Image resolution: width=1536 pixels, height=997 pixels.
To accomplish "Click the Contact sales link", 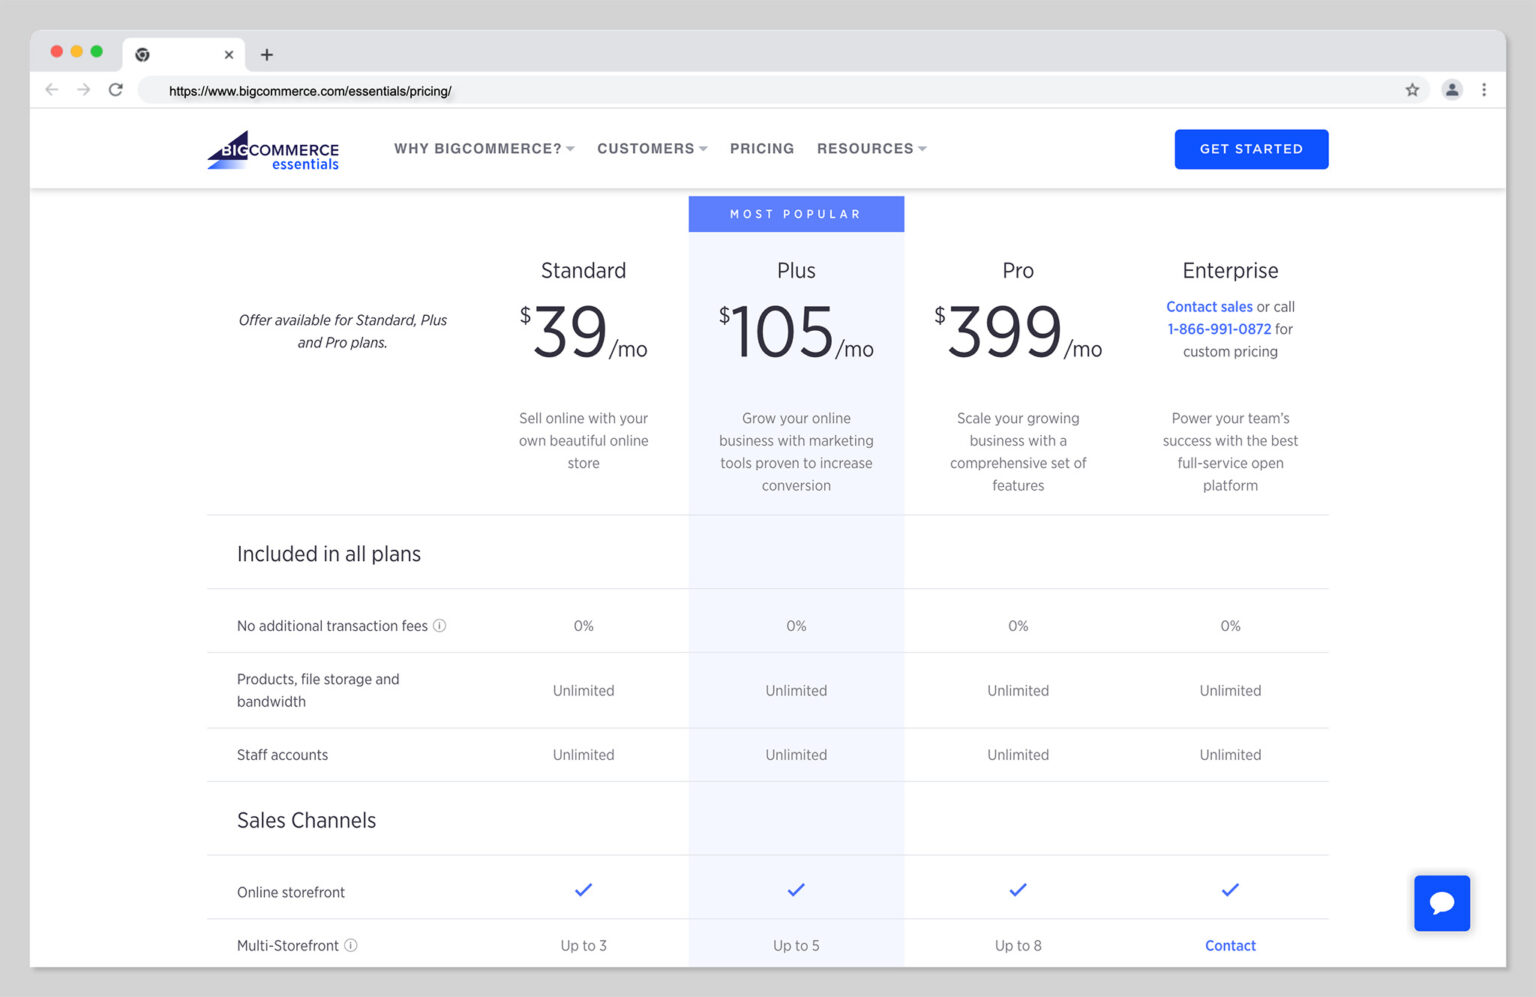I will pyautogui.click(x=1209, y=306).
